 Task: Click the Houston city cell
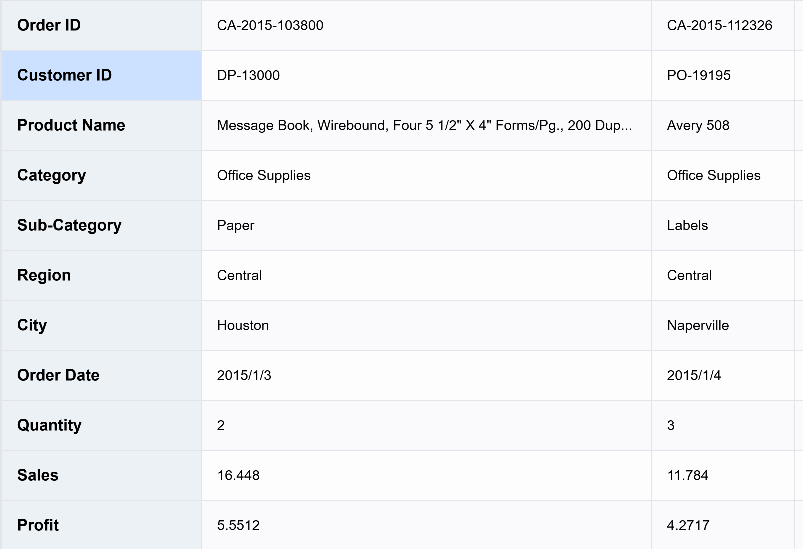[x=425, y=325]
